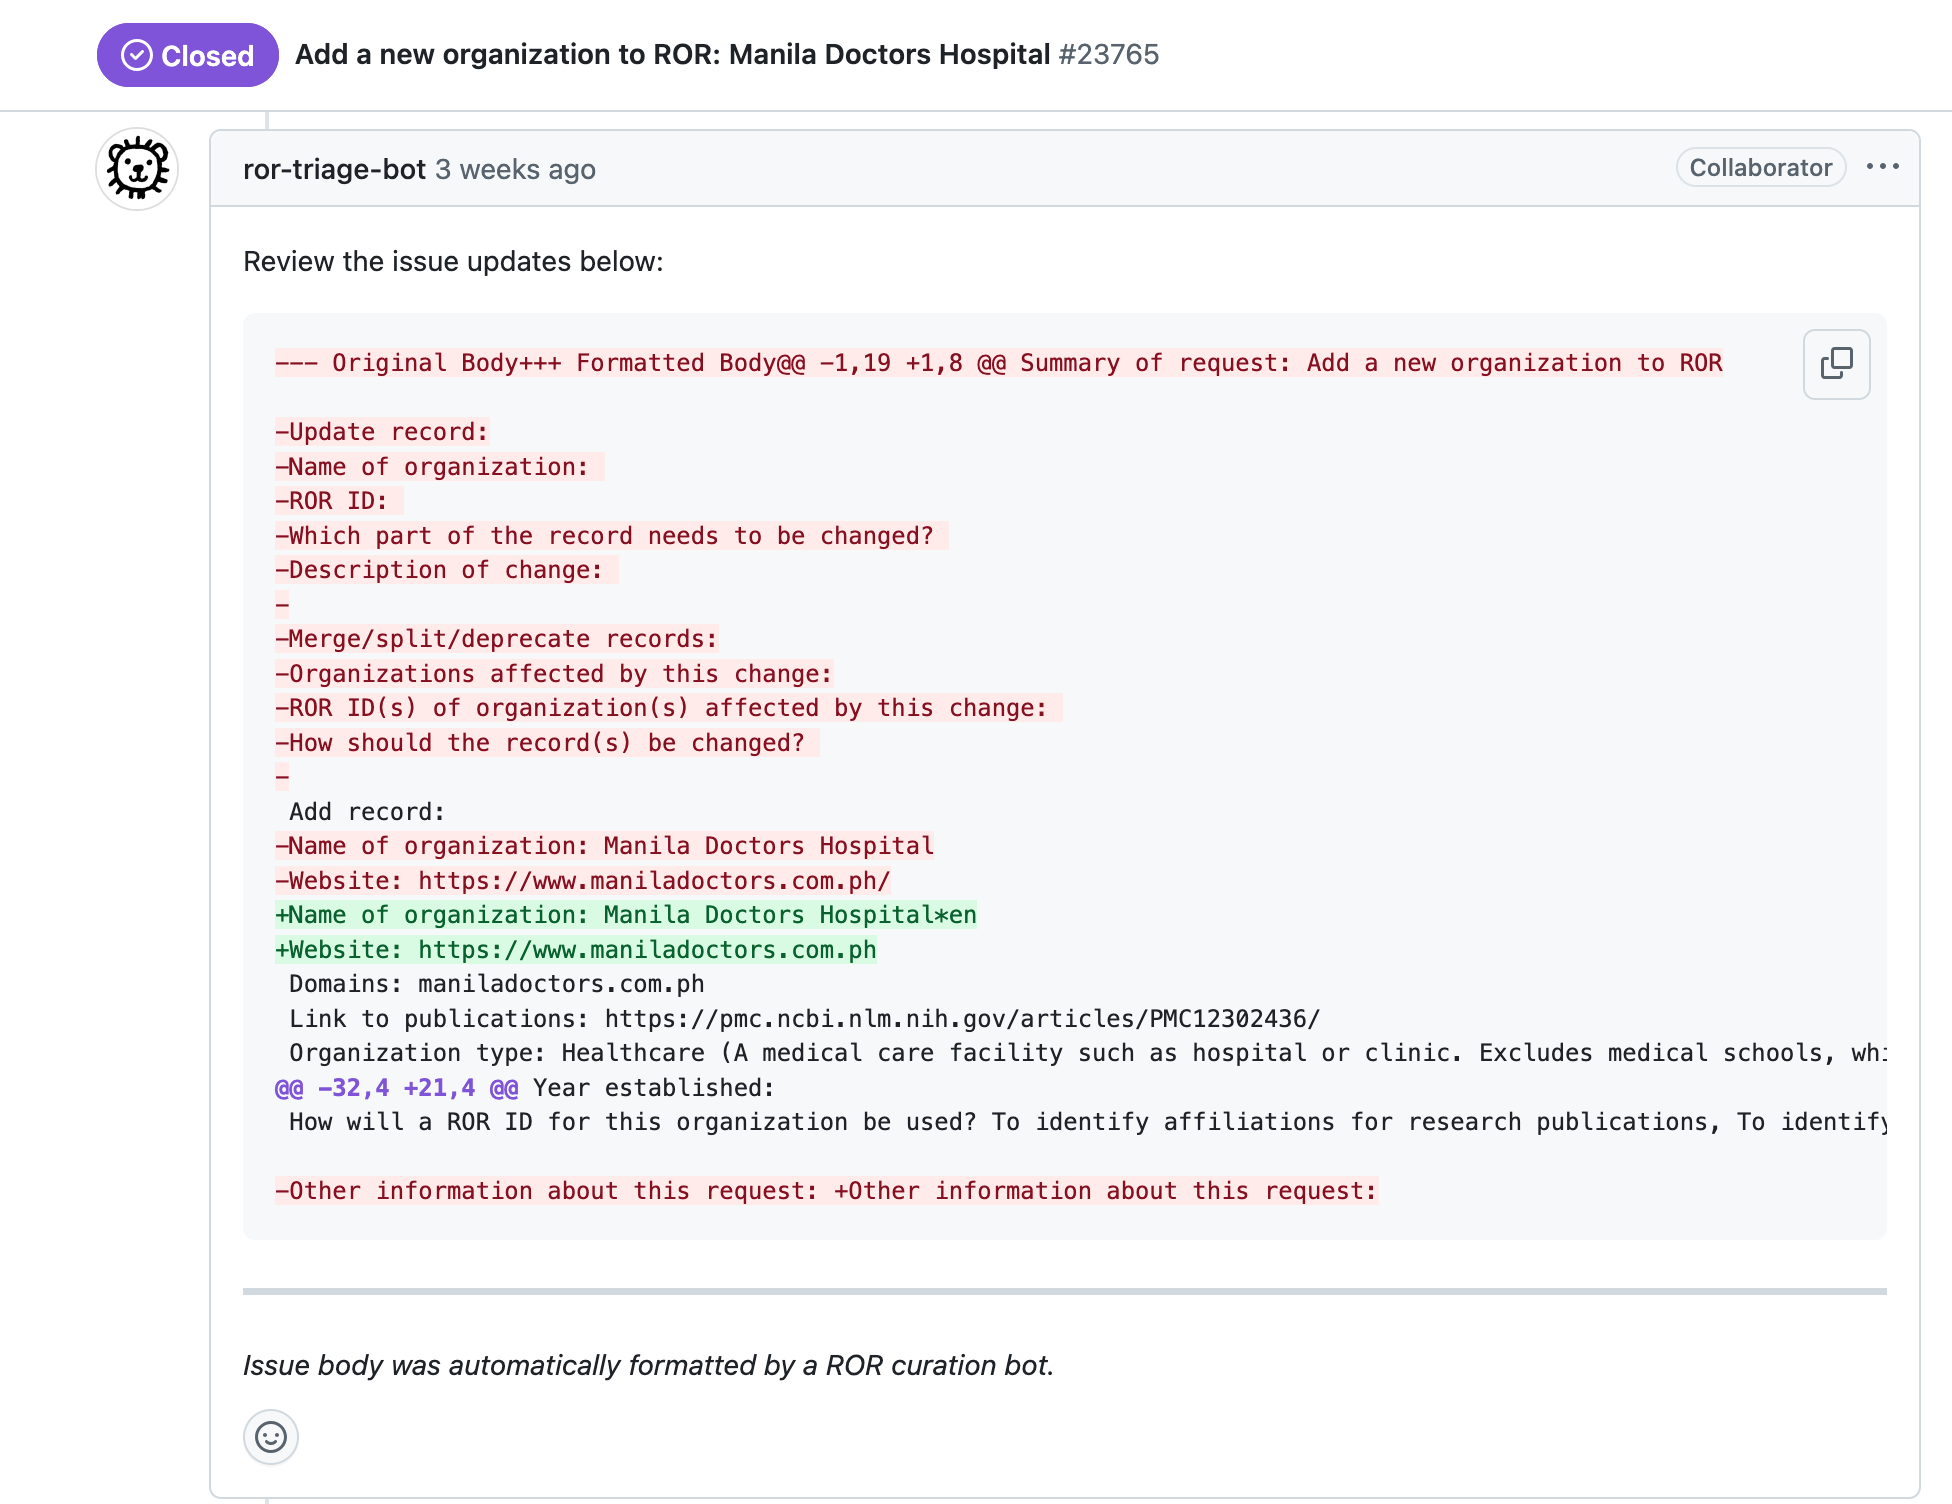
Task: Copy the diff using the copy icon
Action: [x=1836, y=364]
